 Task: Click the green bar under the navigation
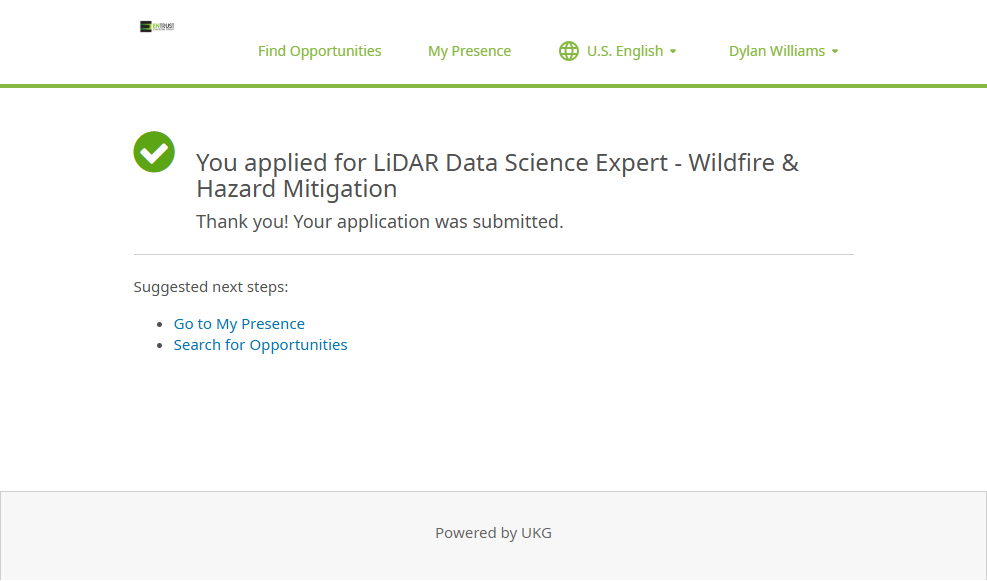coord(493,86)
